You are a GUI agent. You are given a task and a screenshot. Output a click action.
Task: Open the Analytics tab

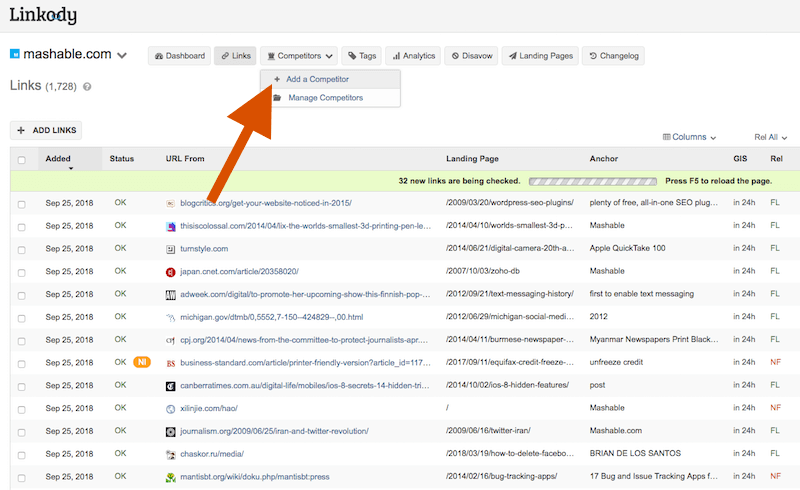click(x=413, y=56)
